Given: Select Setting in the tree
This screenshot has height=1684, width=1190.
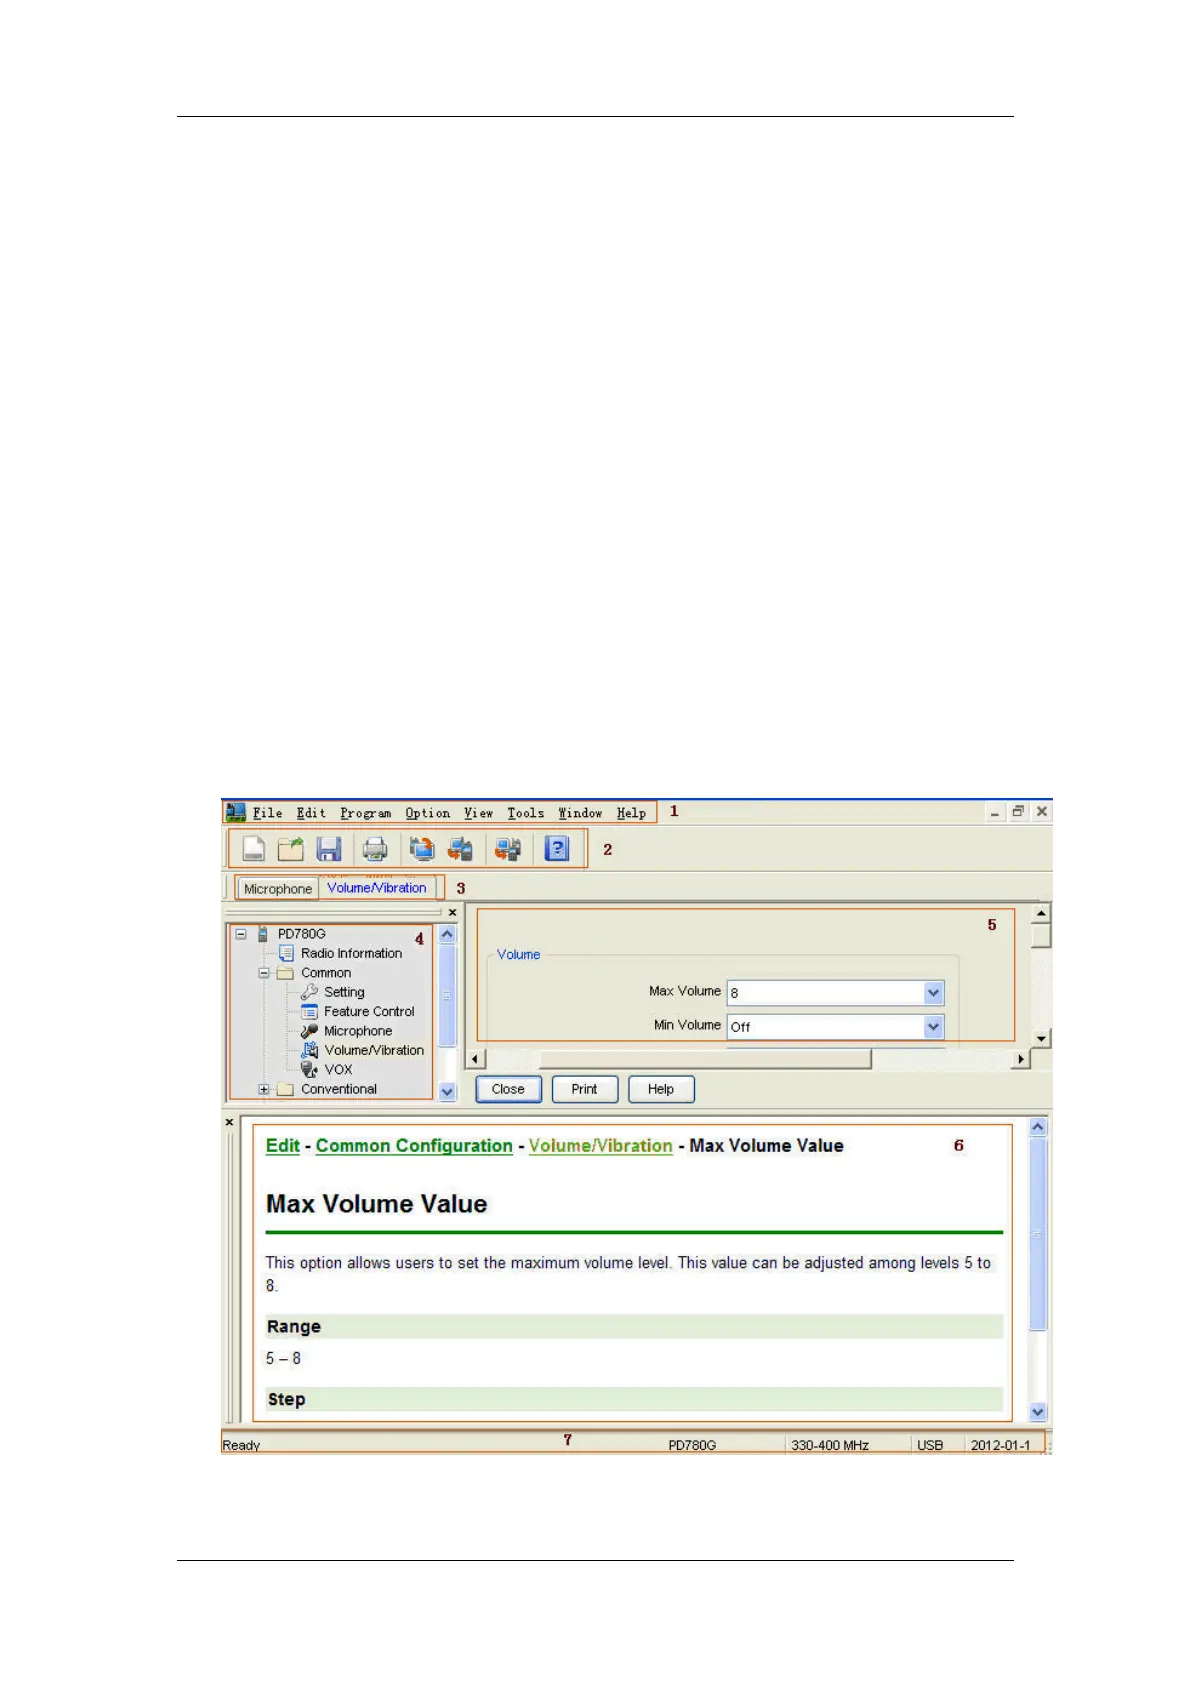Looking at the screenshot, I should (344, 992).
